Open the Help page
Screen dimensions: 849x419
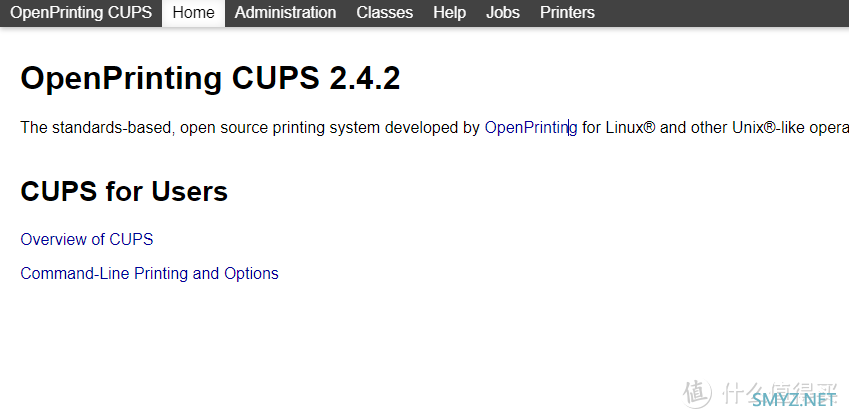pyautogui.click(x=449, y=12)
